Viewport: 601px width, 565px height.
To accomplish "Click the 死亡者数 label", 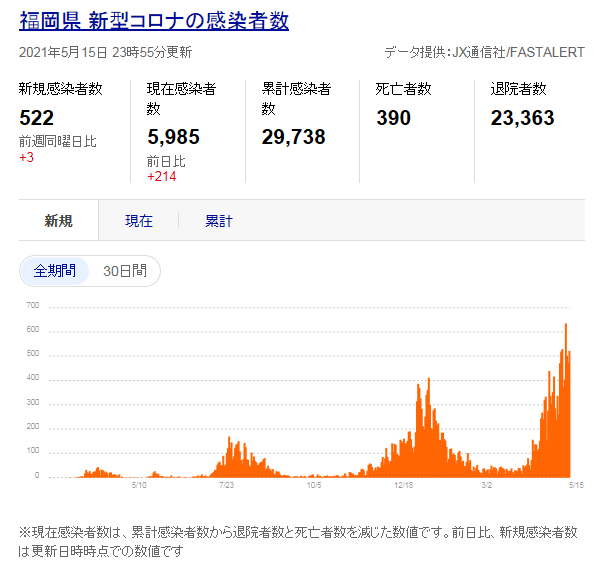I will [x=404, y=89].
